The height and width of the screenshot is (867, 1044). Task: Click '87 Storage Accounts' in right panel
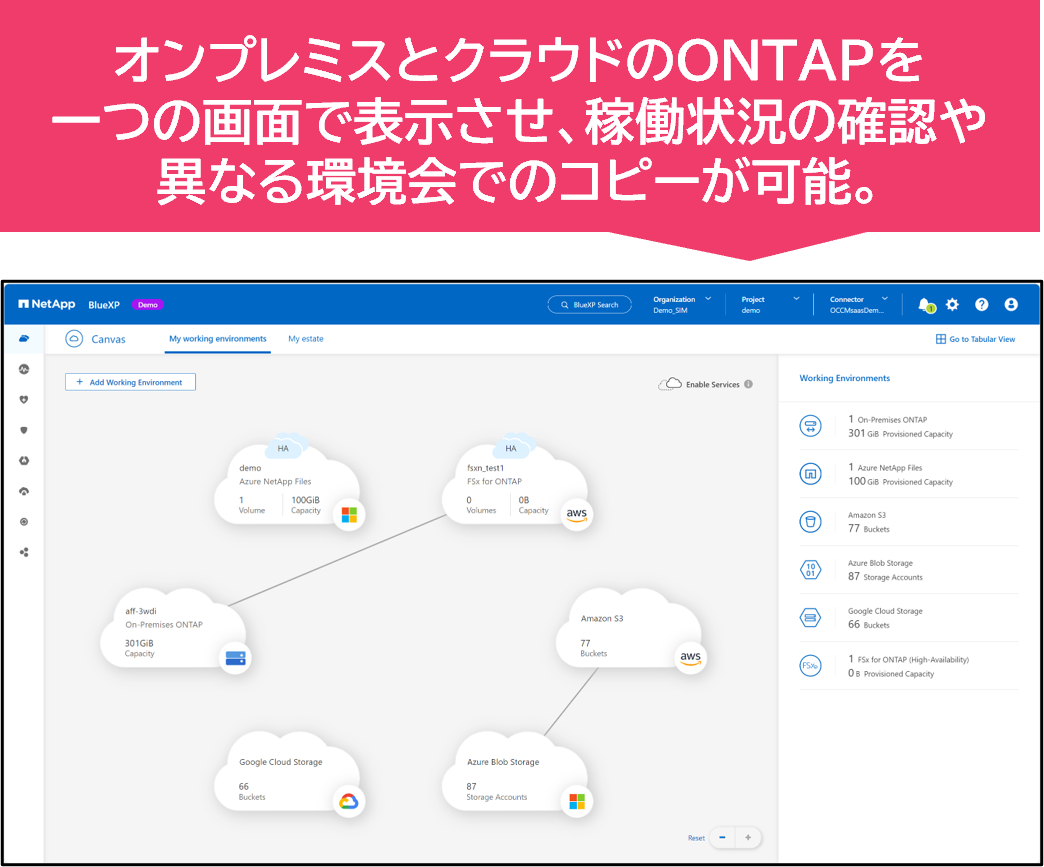click(885, 577)
